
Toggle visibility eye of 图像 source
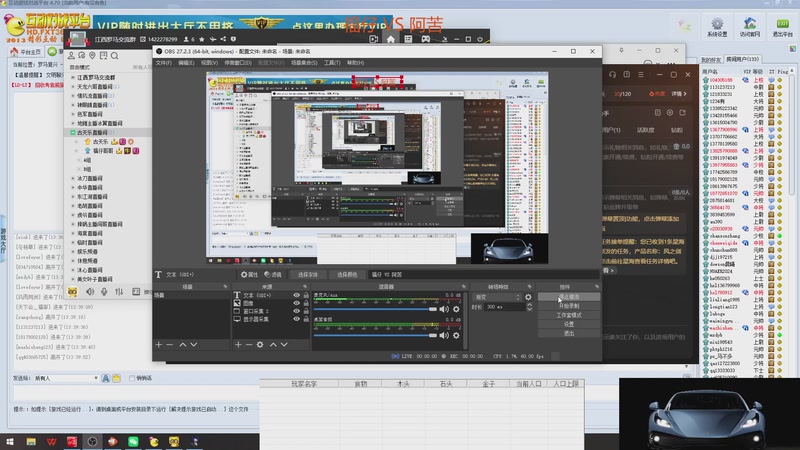[296, 303]
